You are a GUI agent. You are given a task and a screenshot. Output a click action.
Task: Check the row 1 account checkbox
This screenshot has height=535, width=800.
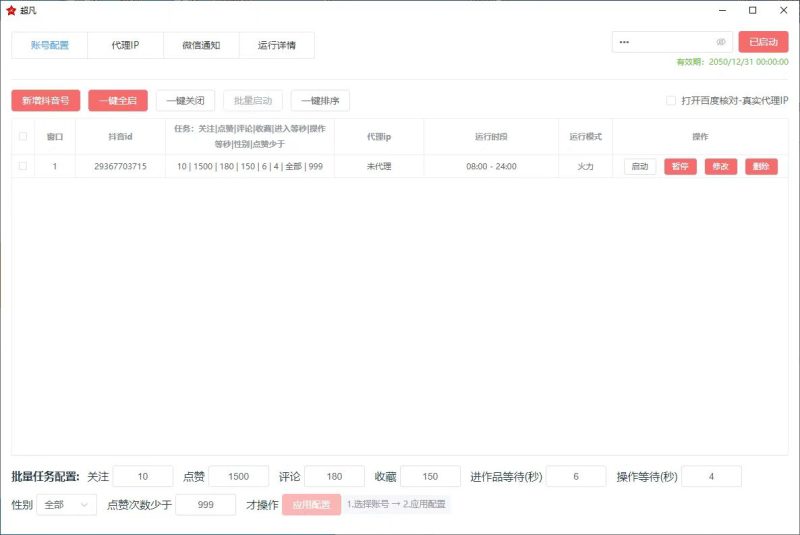point(23,166)
